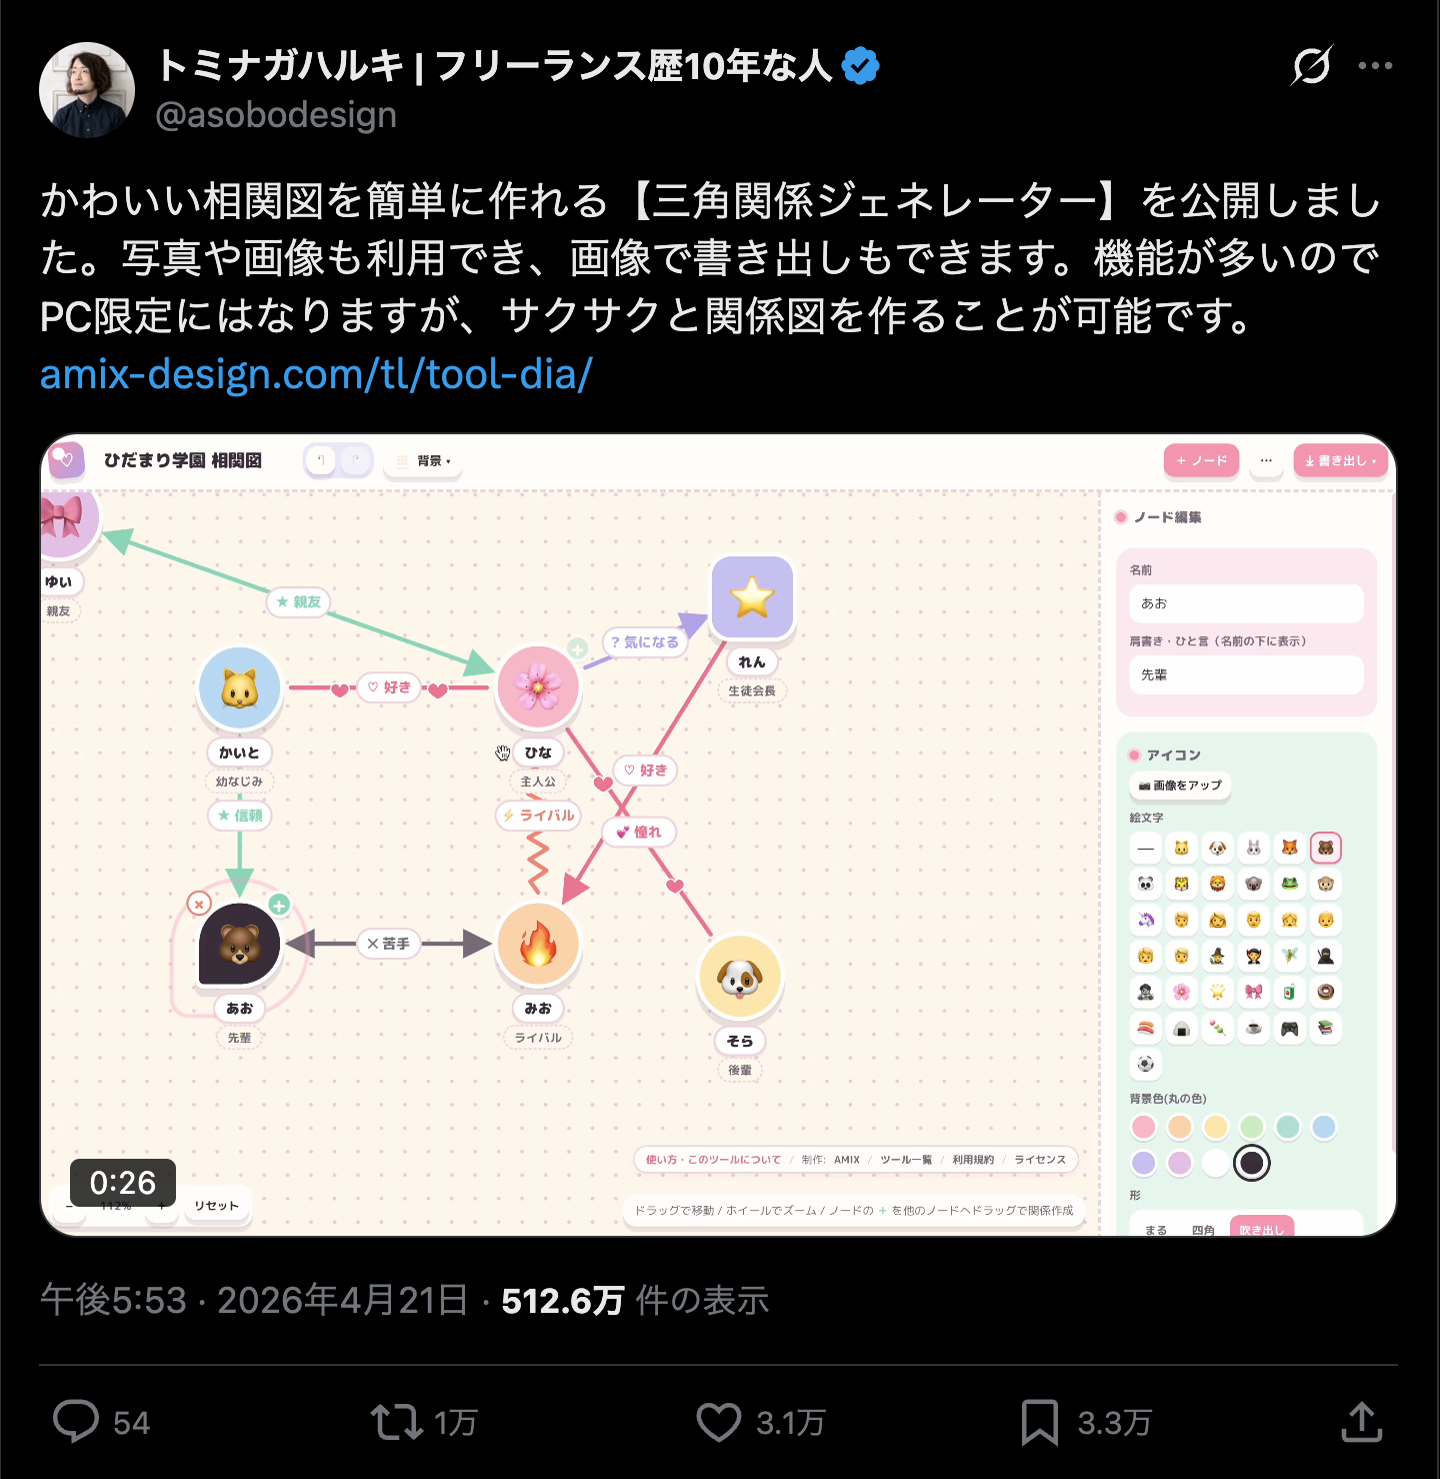Open the Grok slashed-circle icon
The image size is (1440, 1479).
[1311, 66]
